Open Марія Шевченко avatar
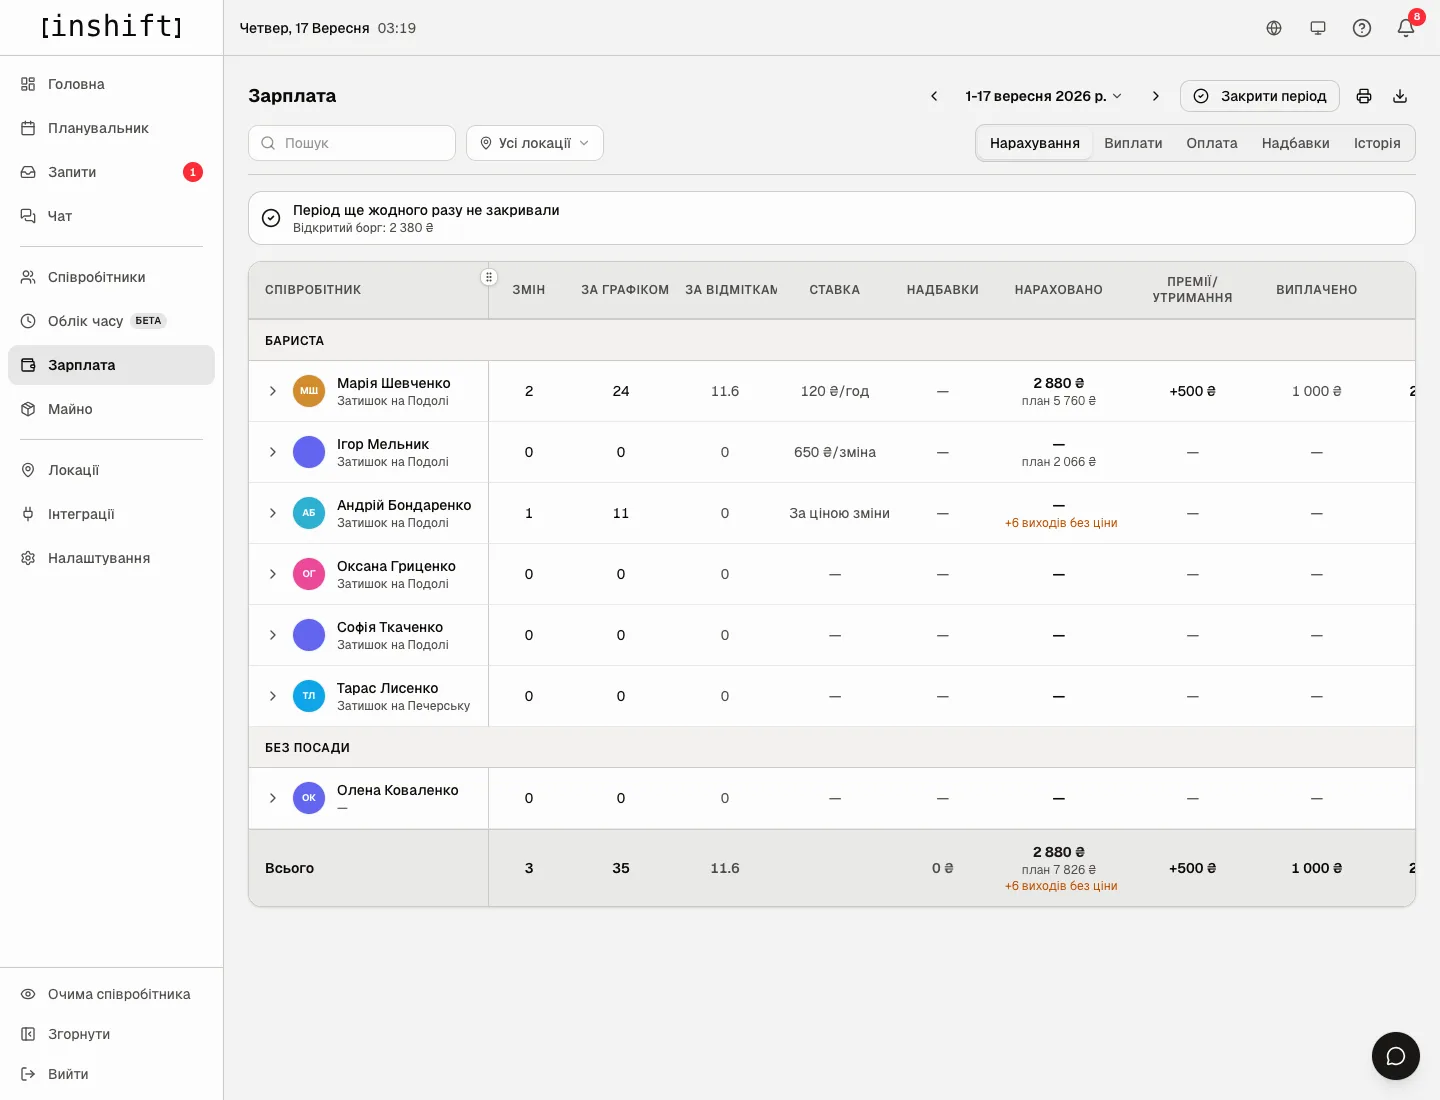 [x=309, y=391]
